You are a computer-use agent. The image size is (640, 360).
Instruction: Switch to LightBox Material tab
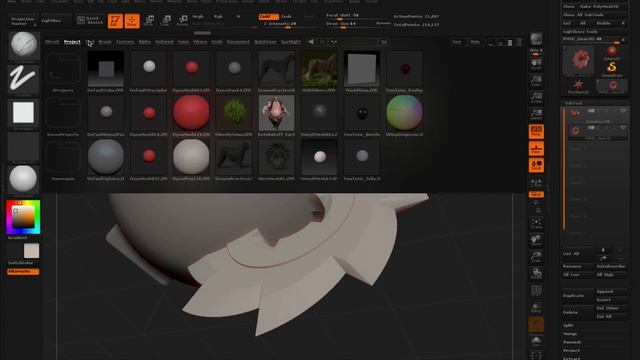164,42
